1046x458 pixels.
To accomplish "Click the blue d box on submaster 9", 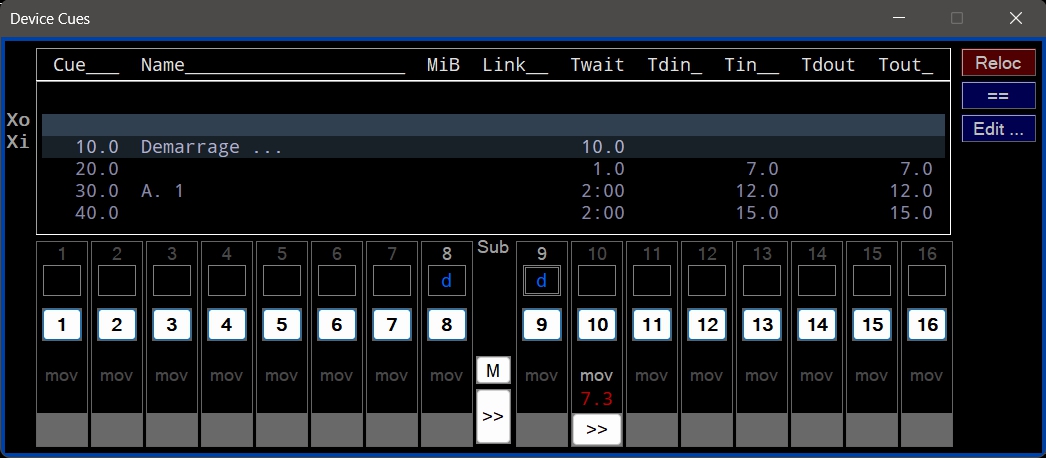I will [x=542, y=281].
